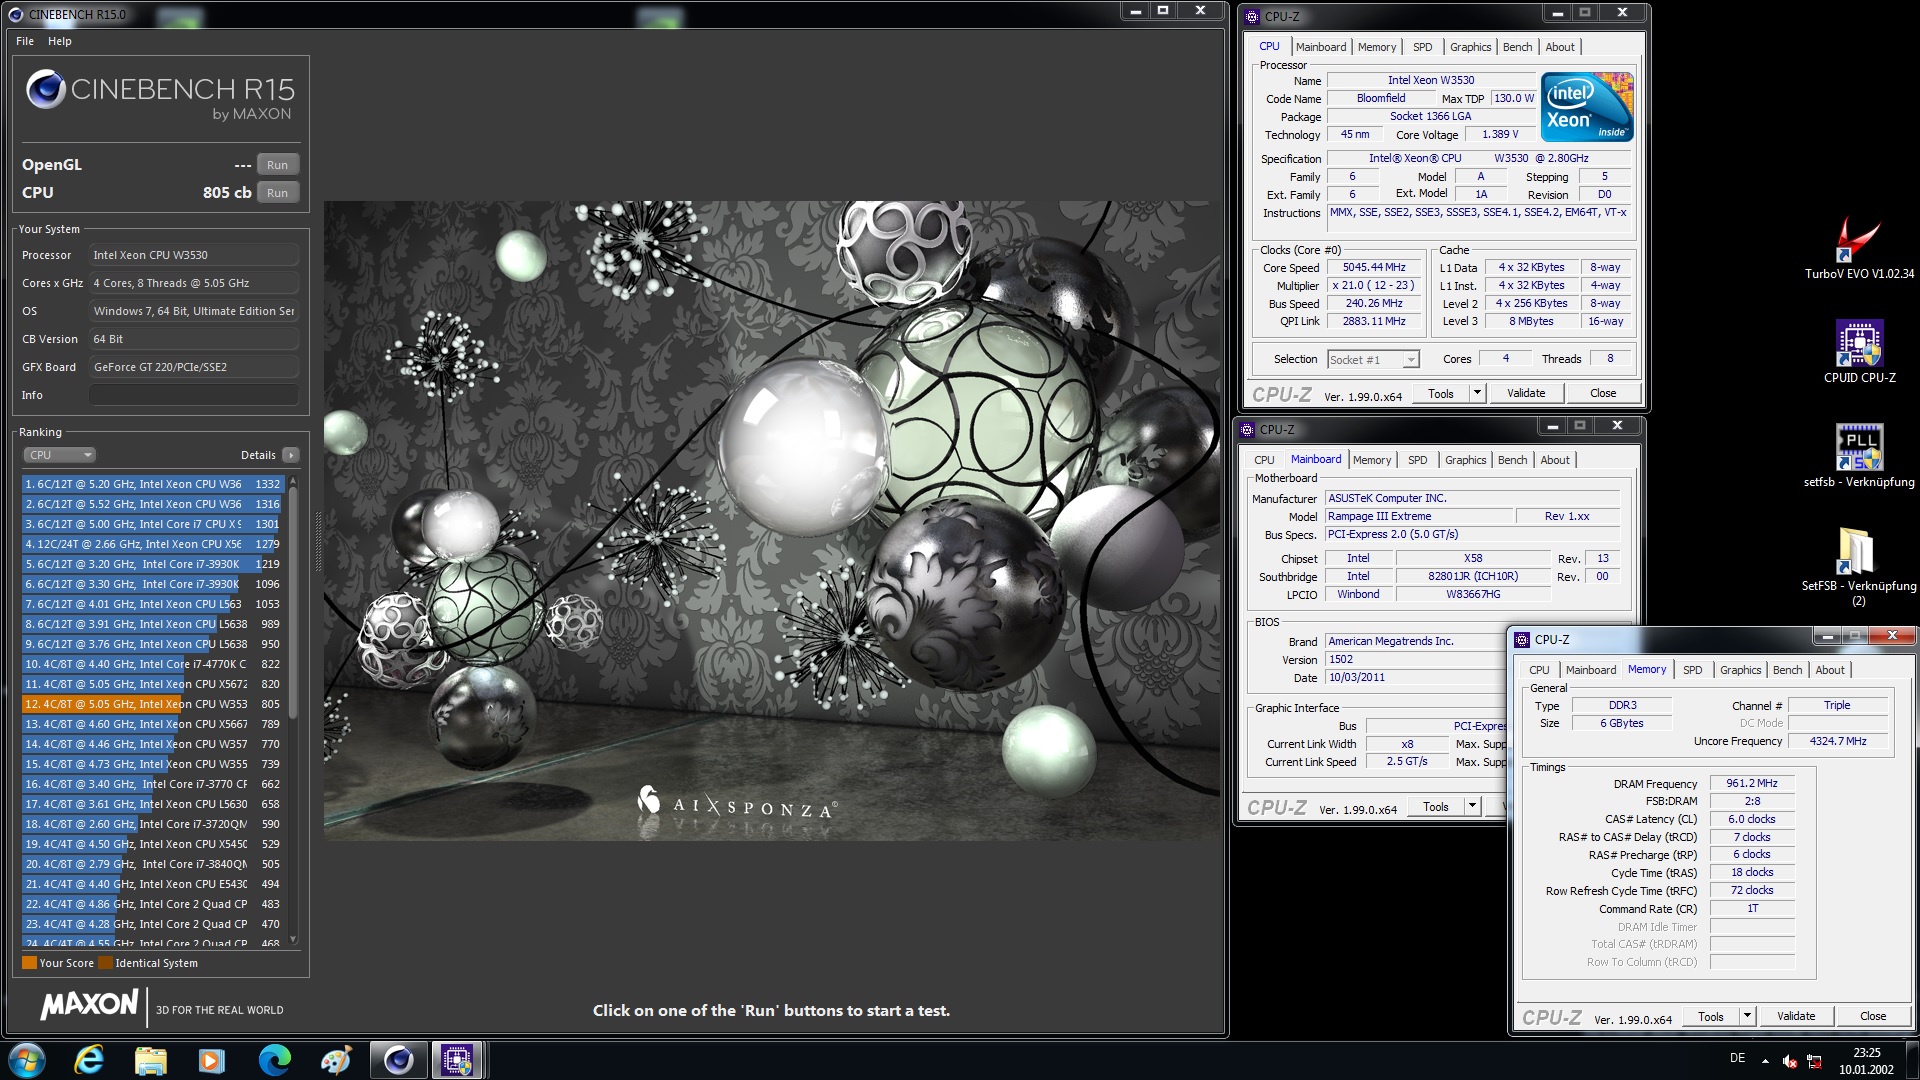The height and width of the screenshot is (1080, 1920).
Task: Switch to SPD tab in top CPU-Z
Action: (1422, 47)
